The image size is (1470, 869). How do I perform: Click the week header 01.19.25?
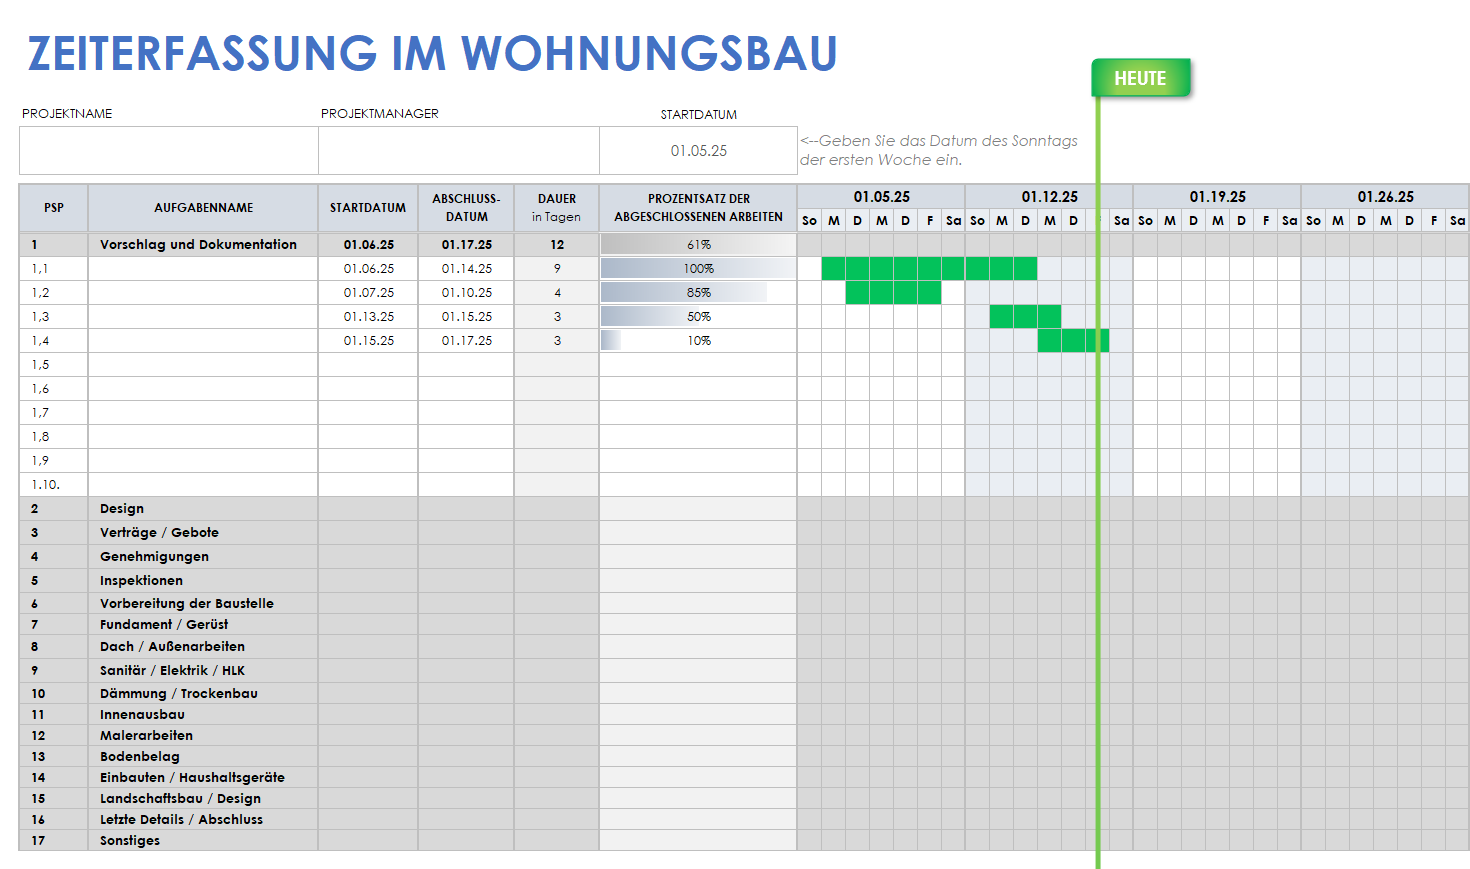click(1217, 197)
